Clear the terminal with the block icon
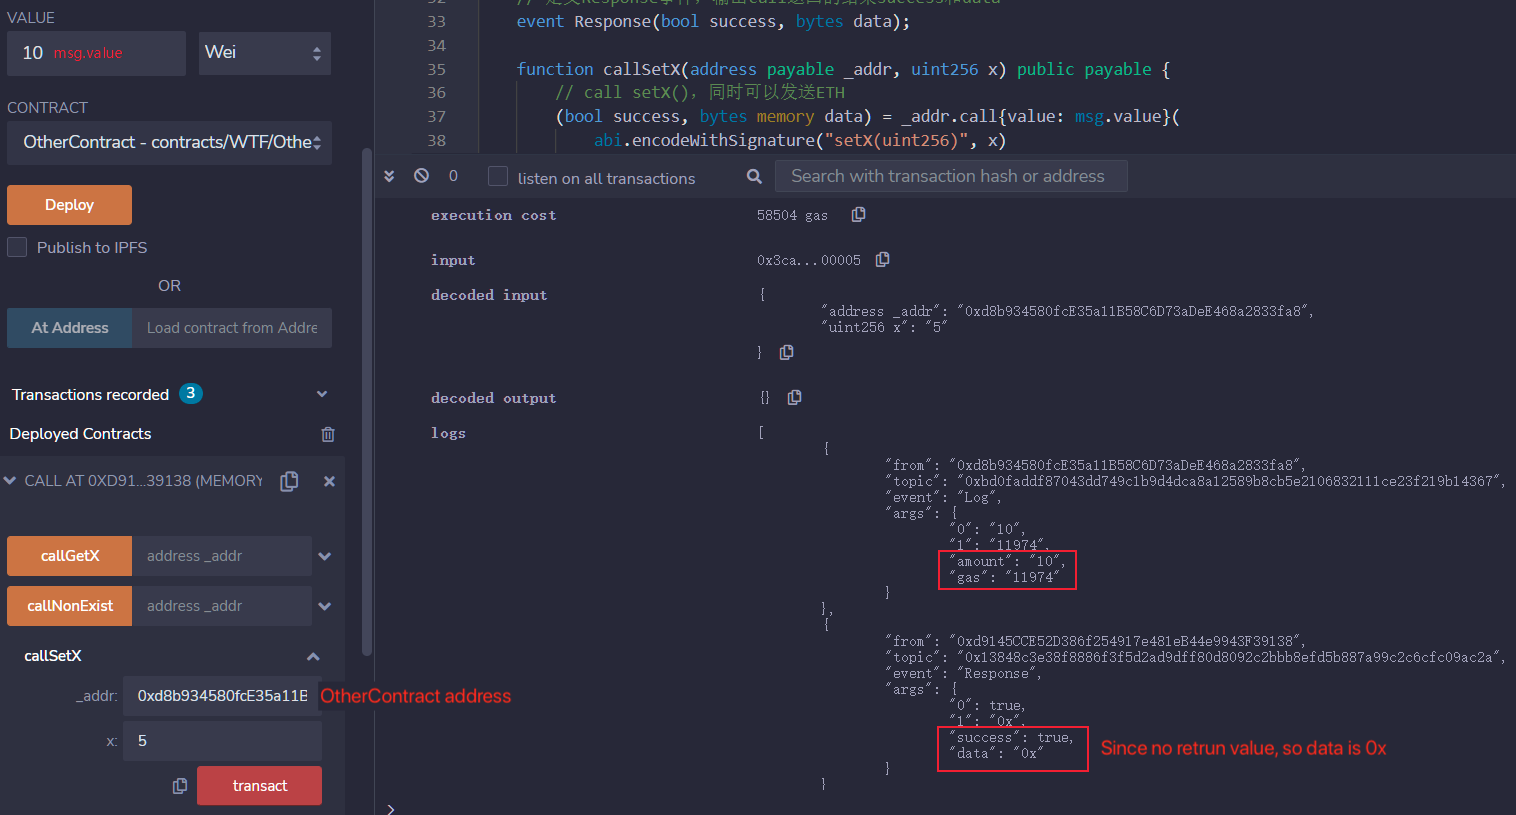 (421, 175)
